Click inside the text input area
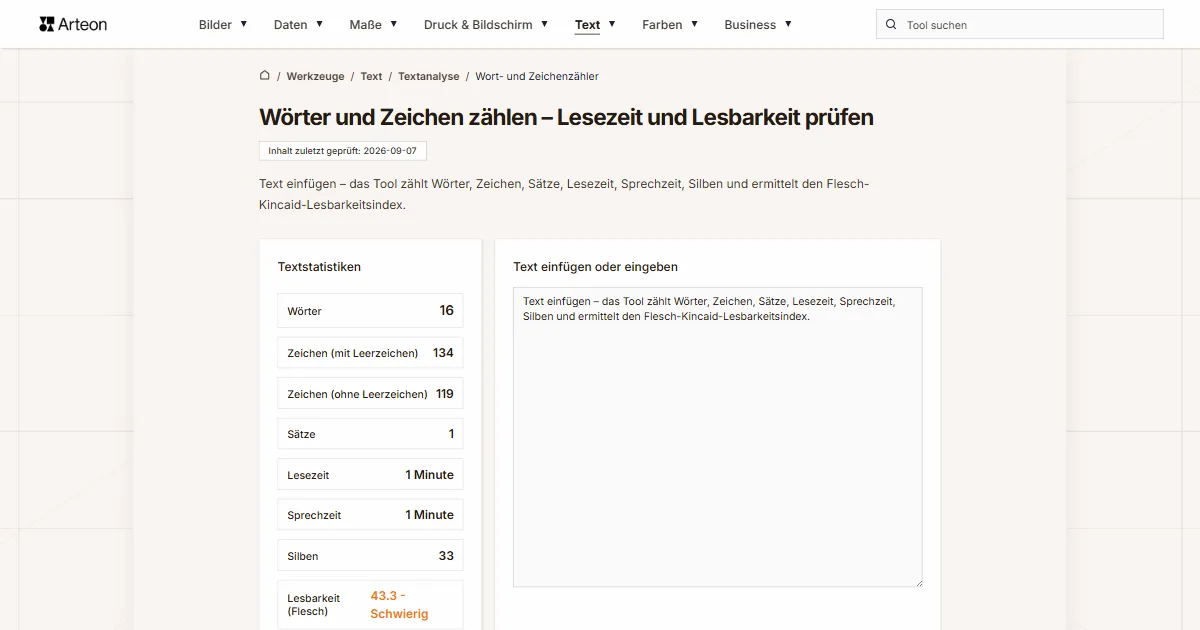The width and height of the screenshot is (1200, 630). [717, 437]
